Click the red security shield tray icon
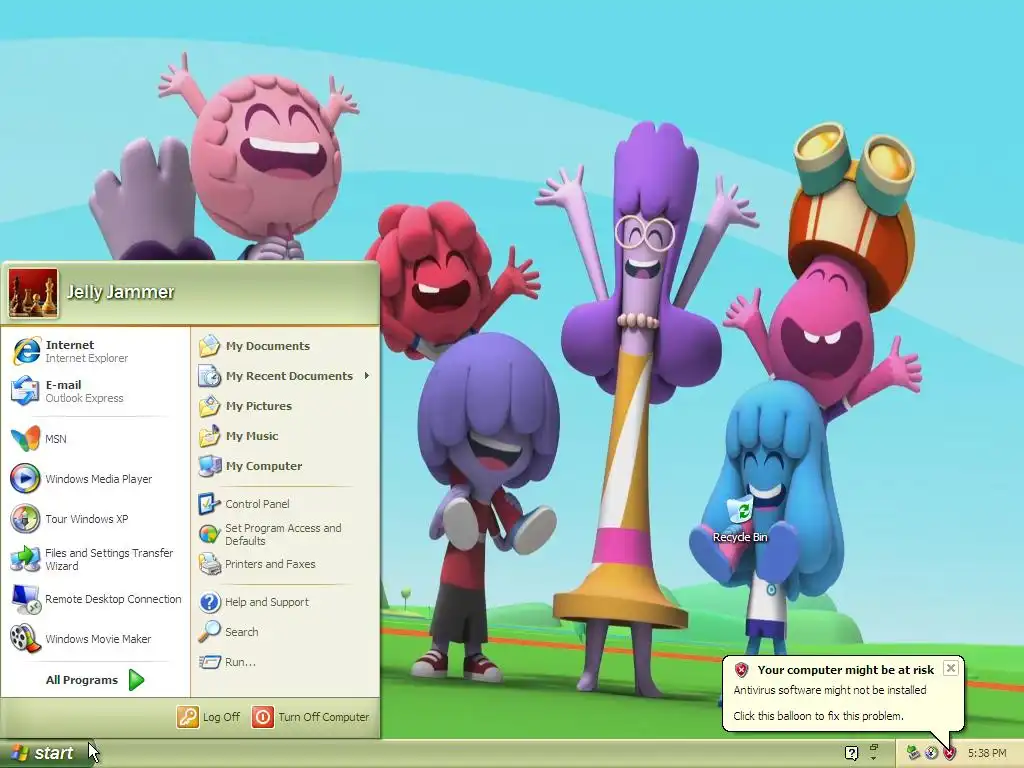The width and height of the screenshot is (1024, 768). click(950, 753)
